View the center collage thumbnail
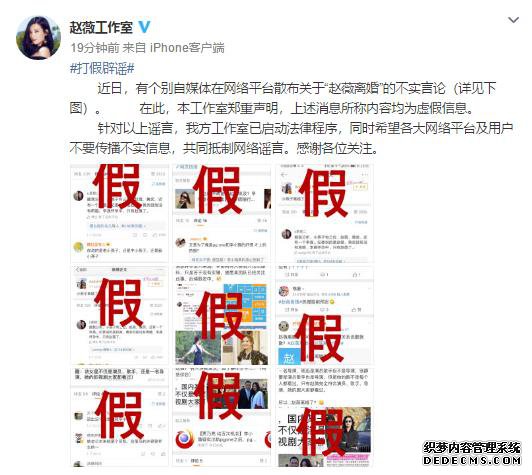 [x=222, y=316]
